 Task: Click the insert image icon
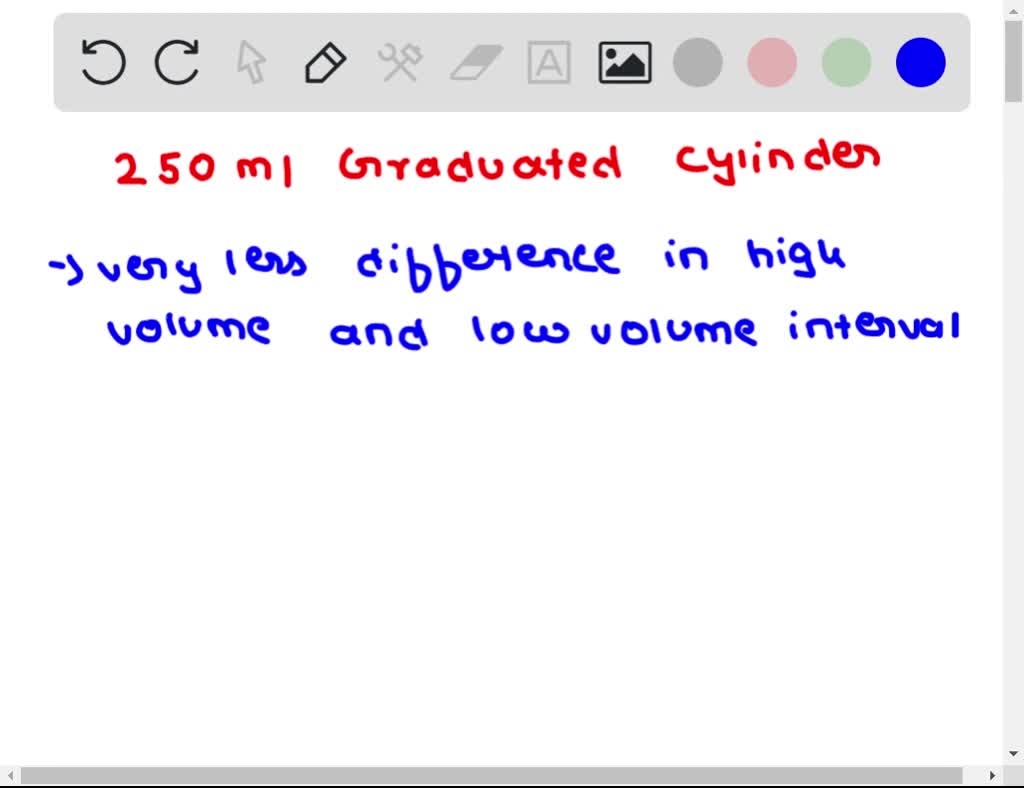pyautogui.click(x=624, y=61)
